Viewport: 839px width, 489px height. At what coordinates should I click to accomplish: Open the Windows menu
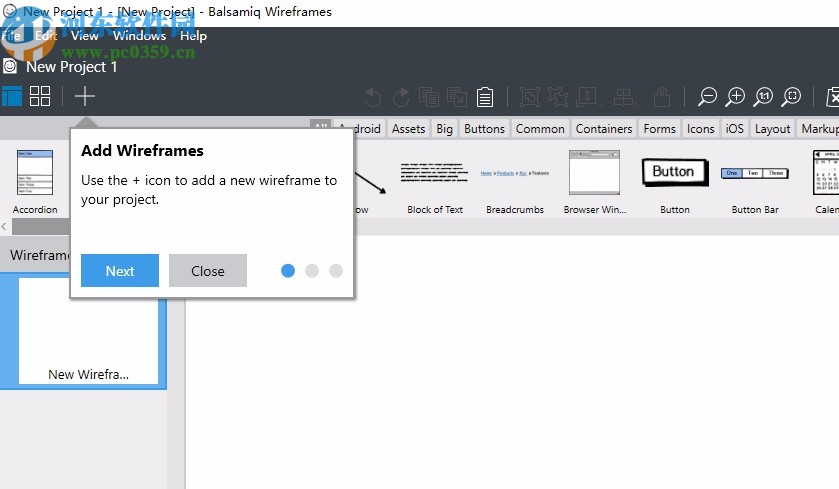[x=139, y=35]
